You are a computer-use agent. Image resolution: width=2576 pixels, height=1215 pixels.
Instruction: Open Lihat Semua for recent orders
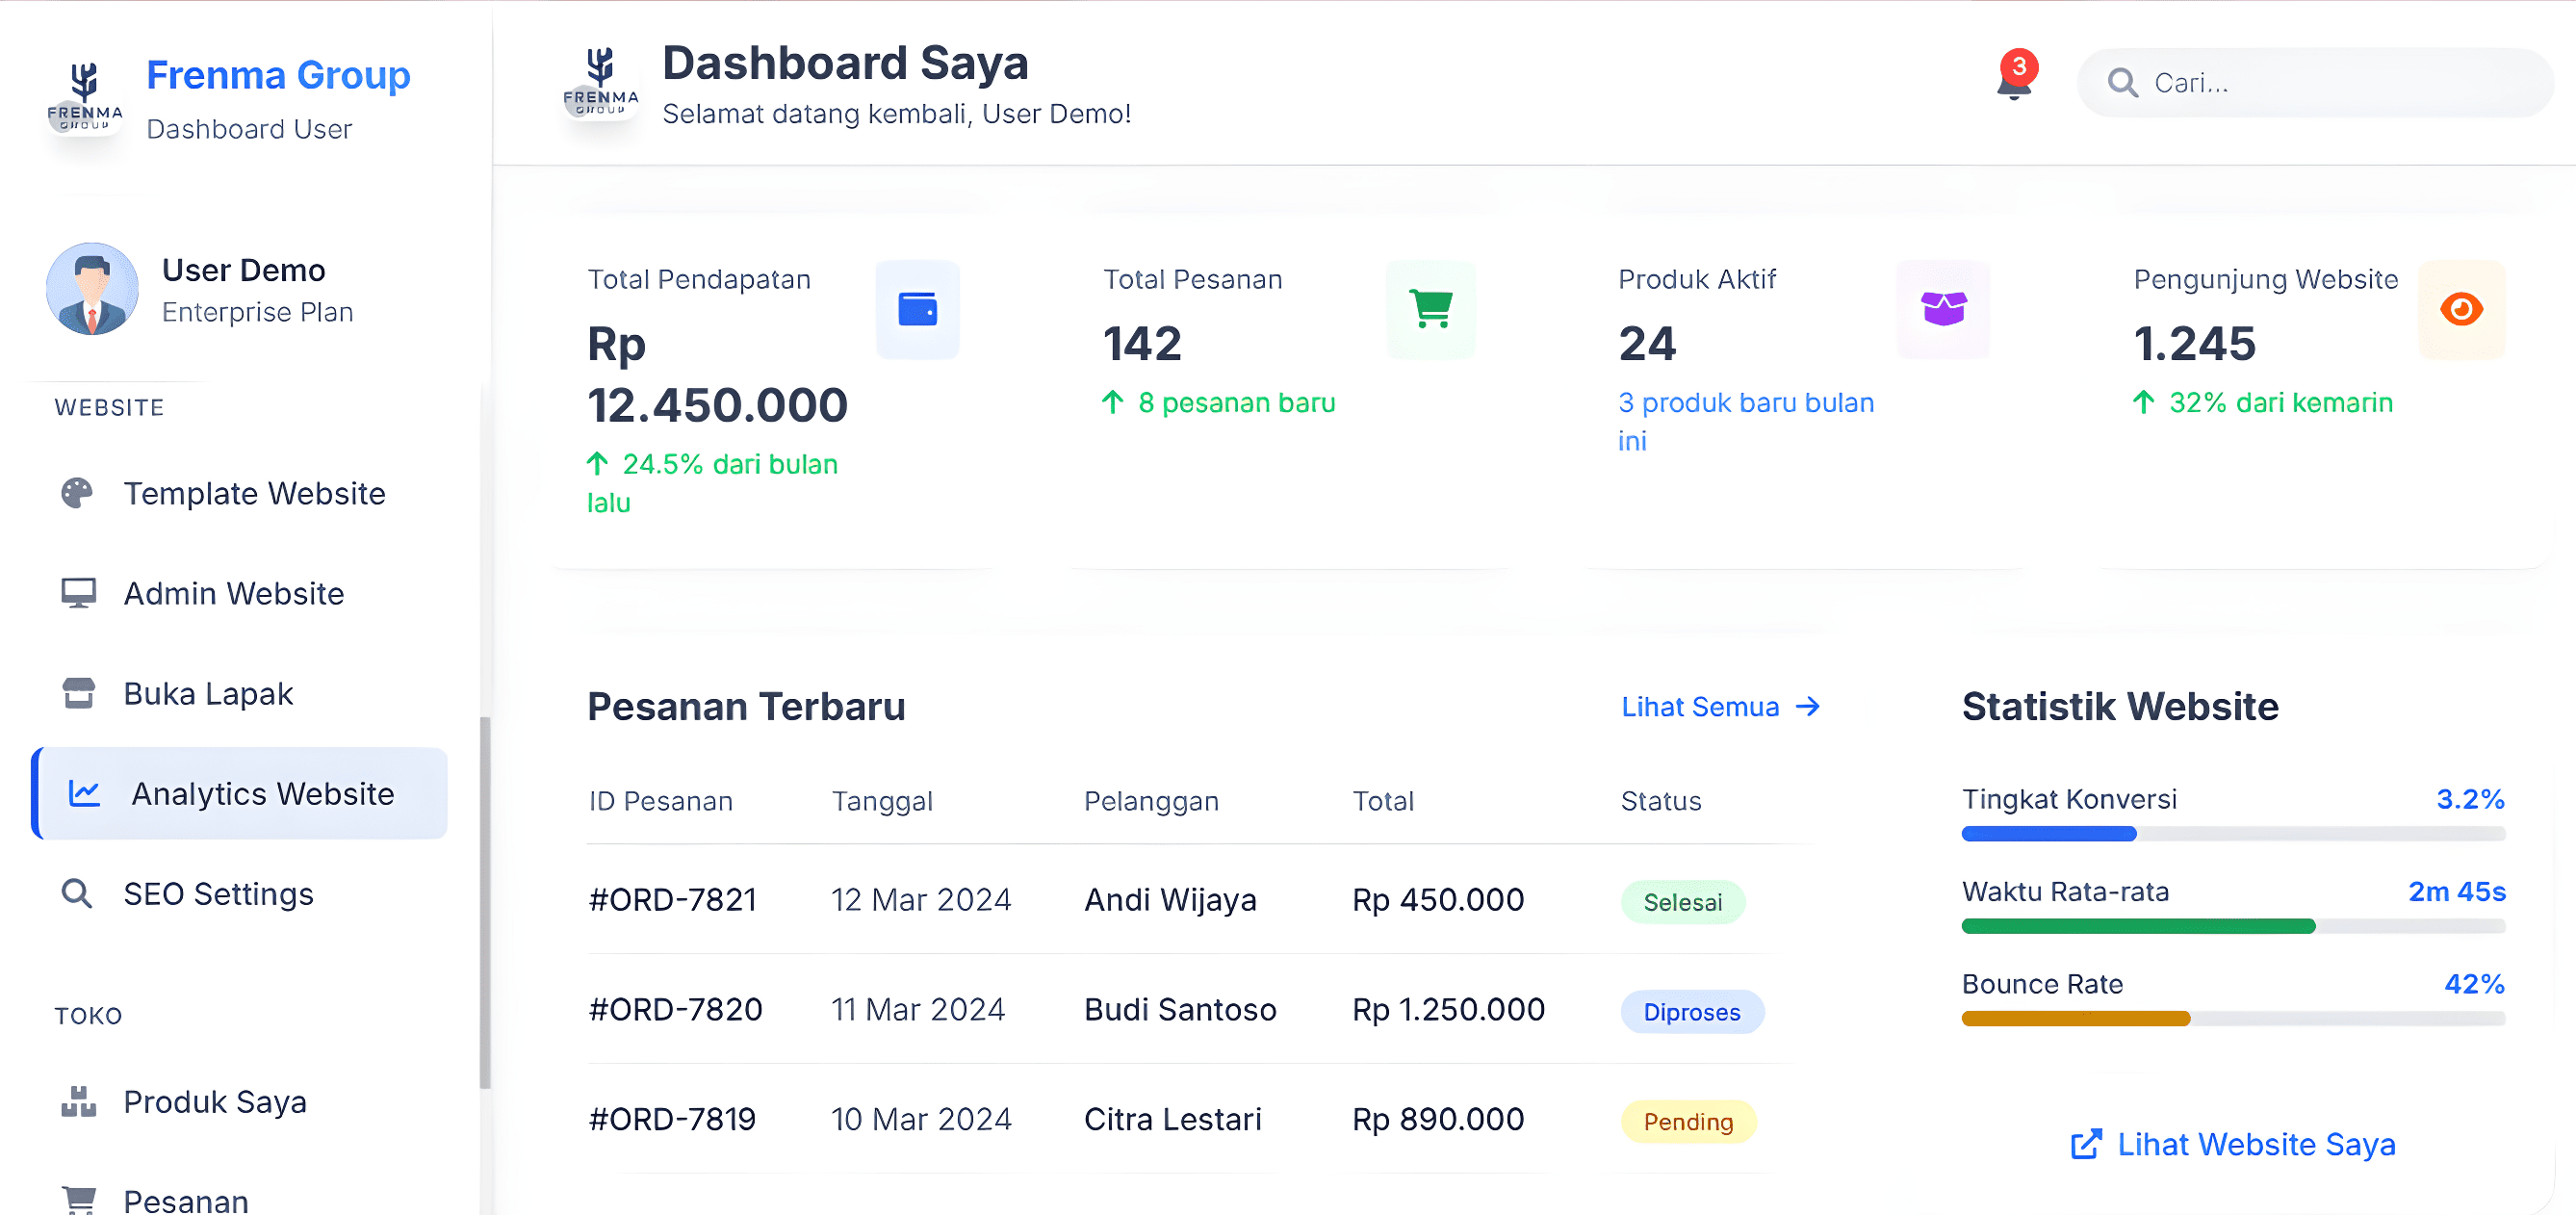click(x=1719, y=706)
